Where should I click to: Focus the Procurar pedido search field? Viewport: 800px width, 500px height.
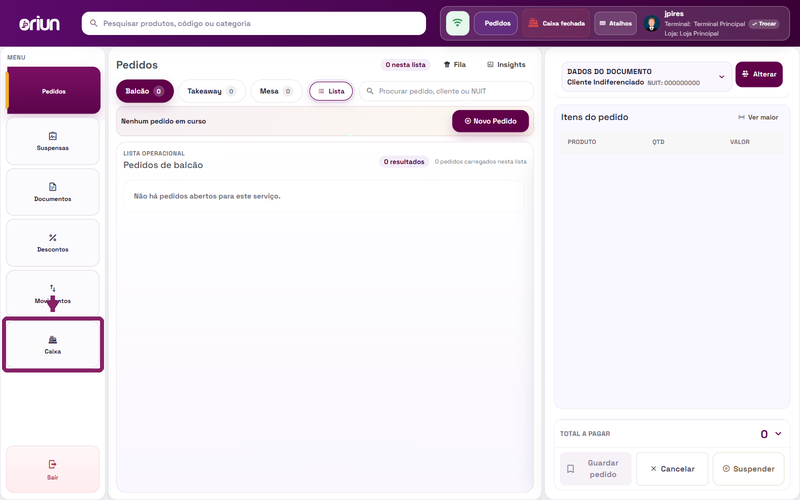(x=446, y=91)
